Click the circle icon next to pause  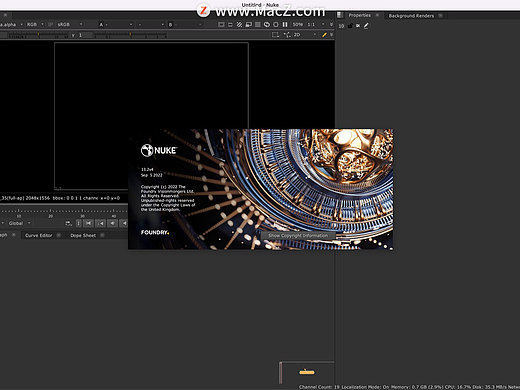[x=276, y=25]
